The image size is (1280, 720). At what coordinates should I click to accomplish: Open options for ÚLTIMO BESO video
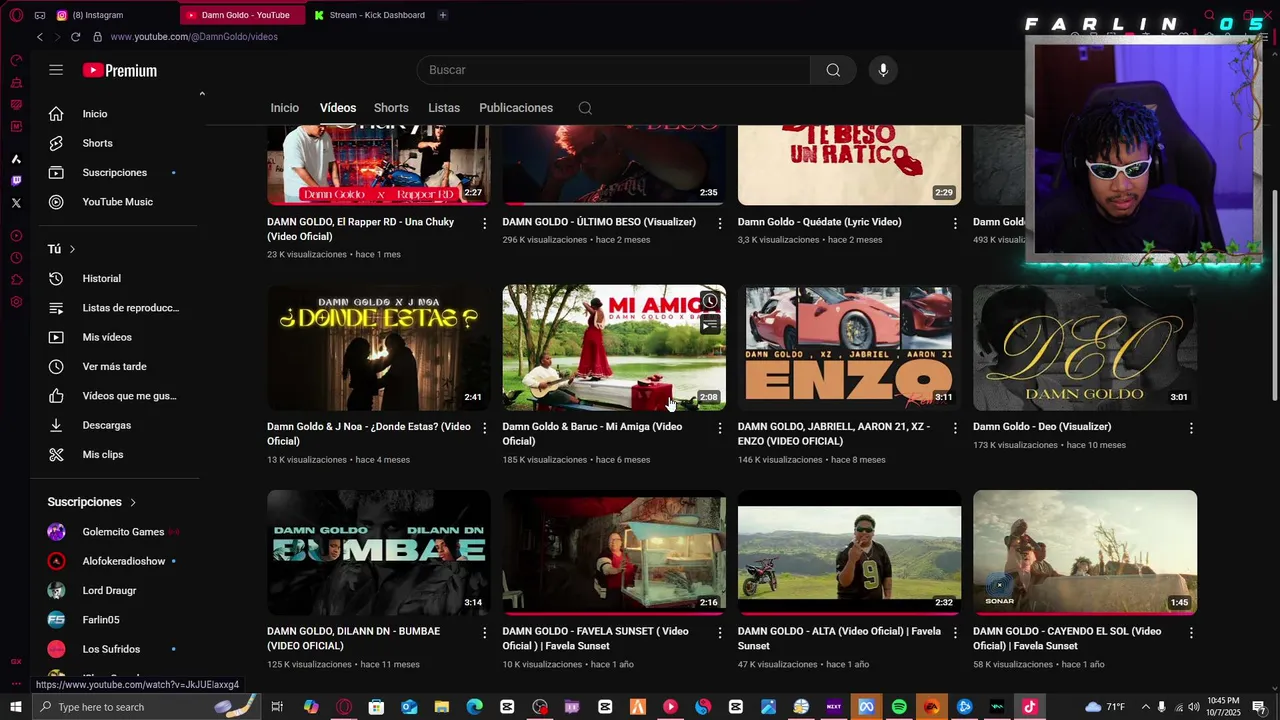tap(720, 223)
